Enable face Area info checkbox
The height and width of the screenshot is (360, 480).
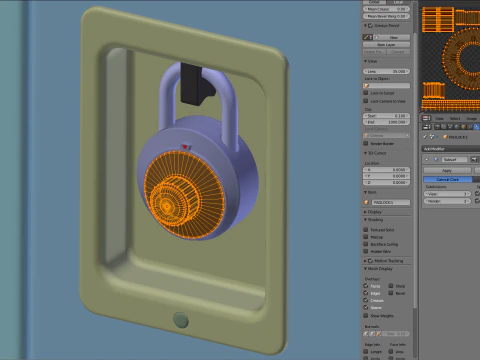tap(391, 352)
